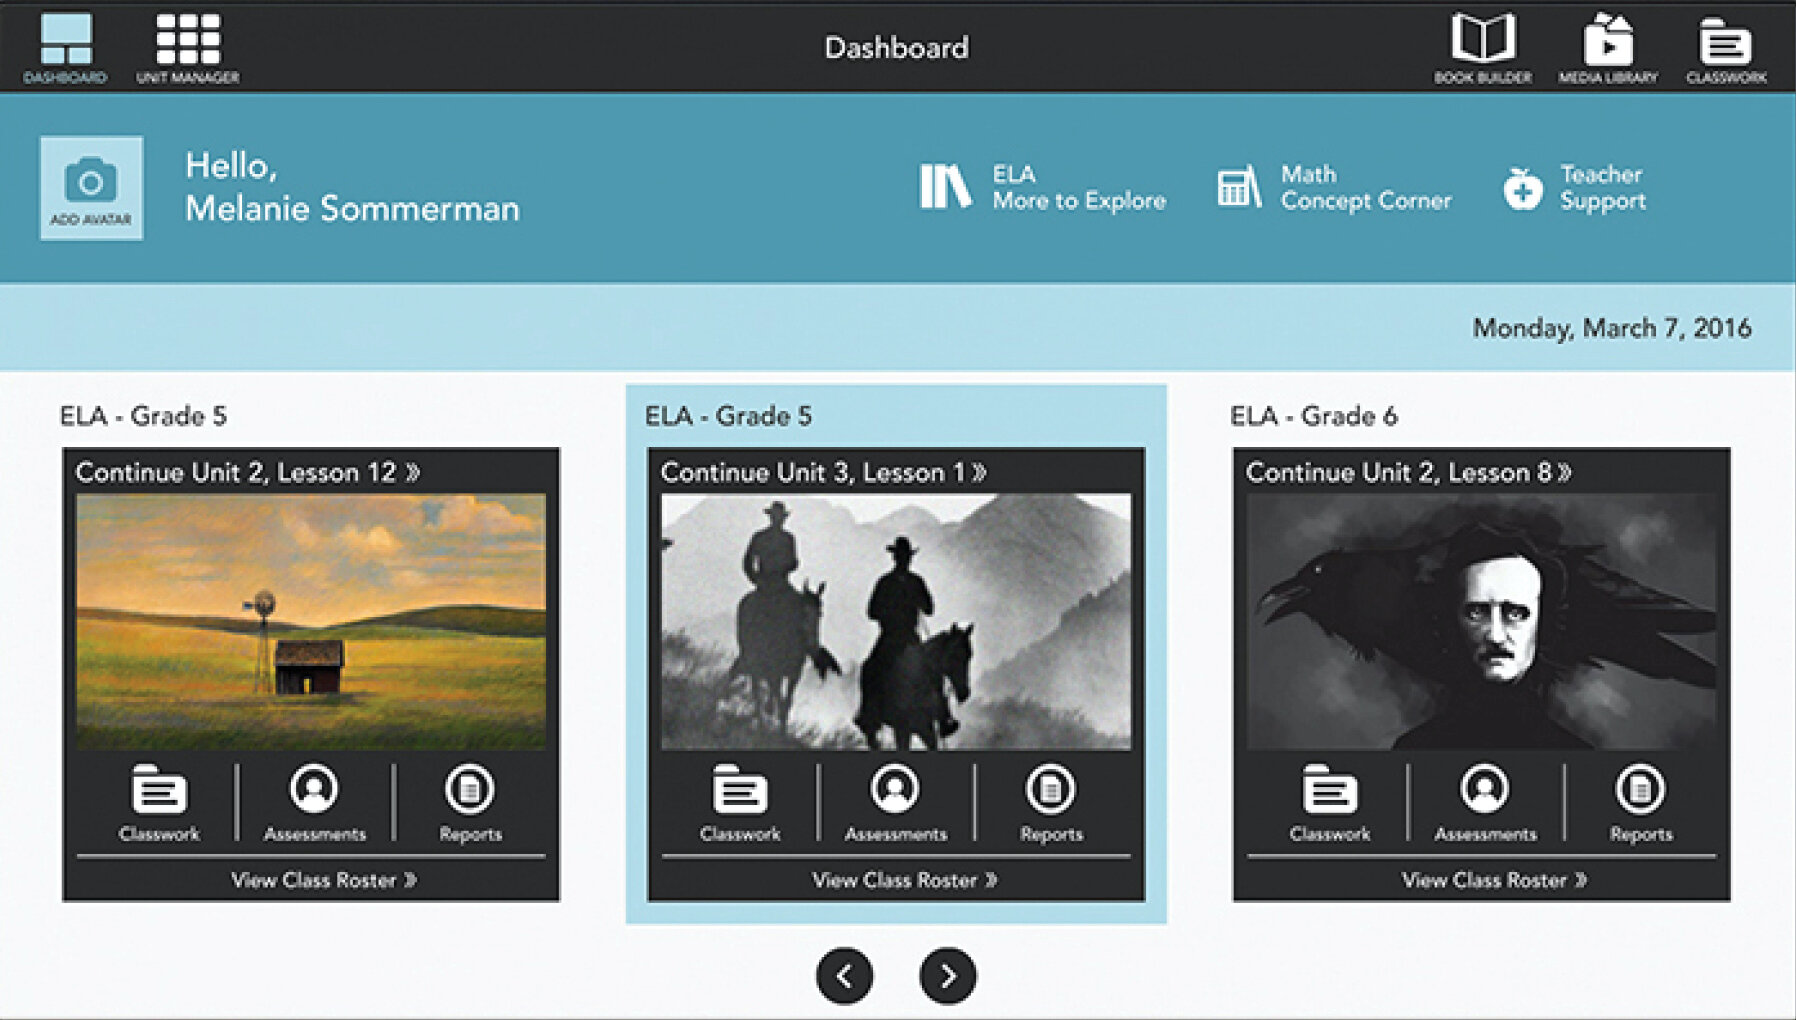Open Assessments for the Unit 3, Lesson 1 card
1796x1020 pixels.
coord(895,803)
